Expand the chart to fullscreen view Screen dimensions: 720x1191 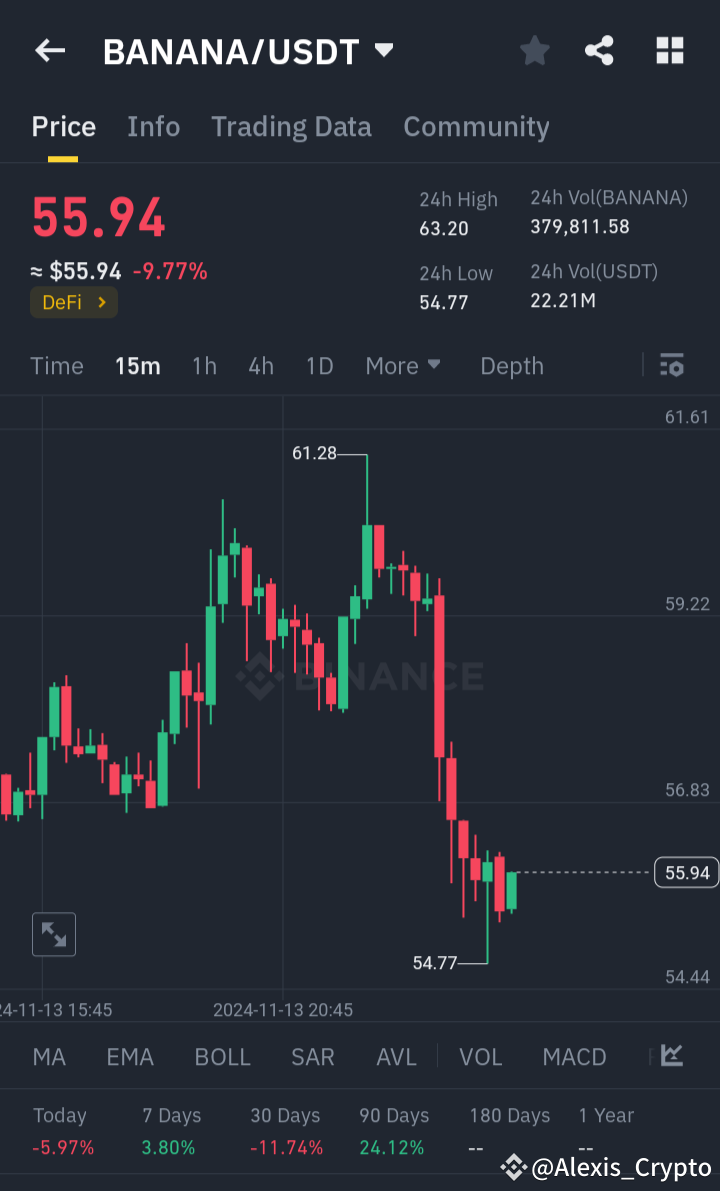53,934
